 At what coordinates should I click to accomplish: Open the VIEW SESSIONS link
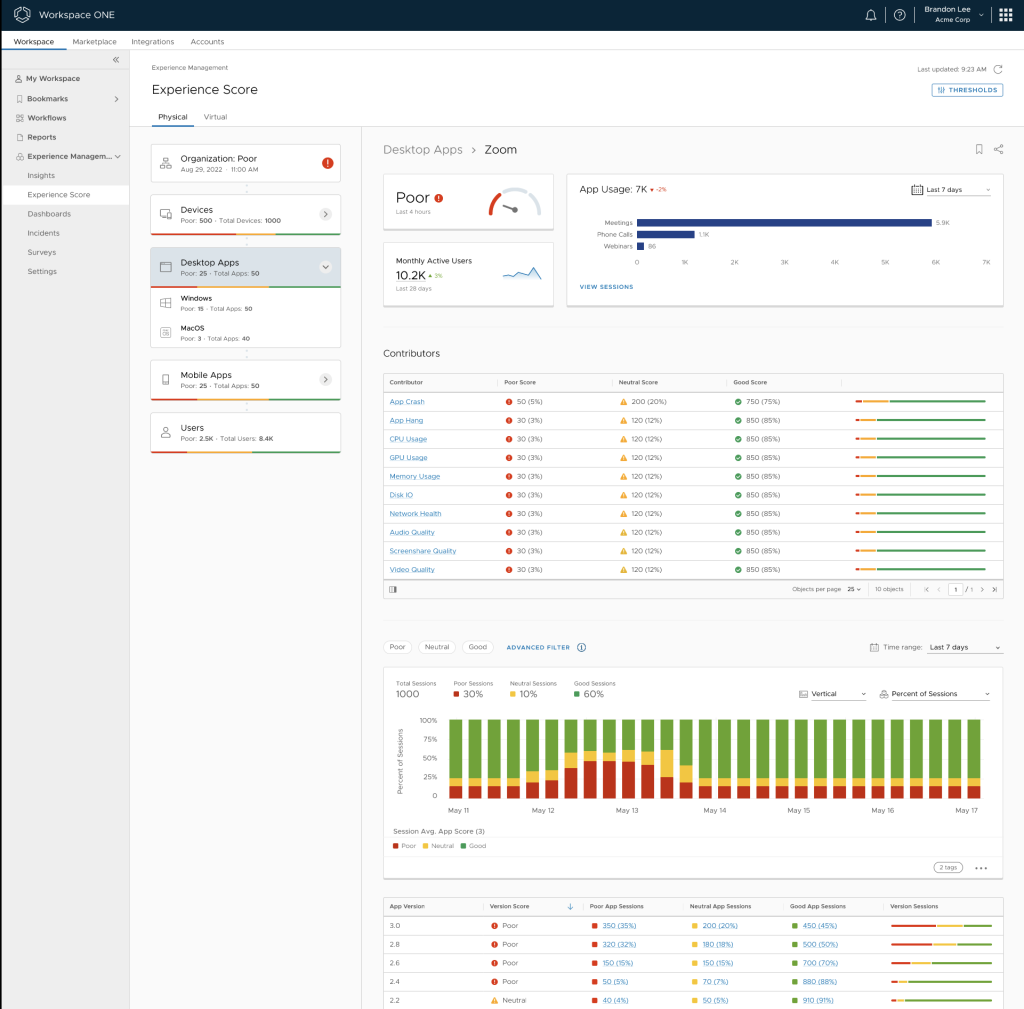coord(606,287)
